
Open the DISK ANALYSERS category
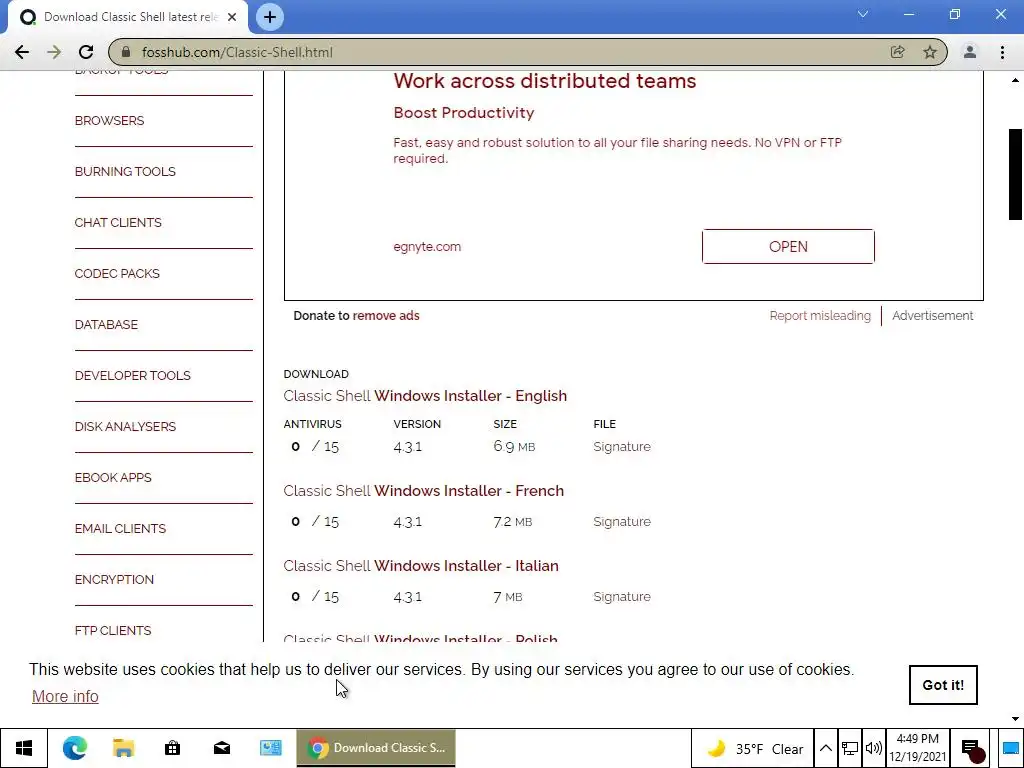pyautogui.click(x=125, y=426)
